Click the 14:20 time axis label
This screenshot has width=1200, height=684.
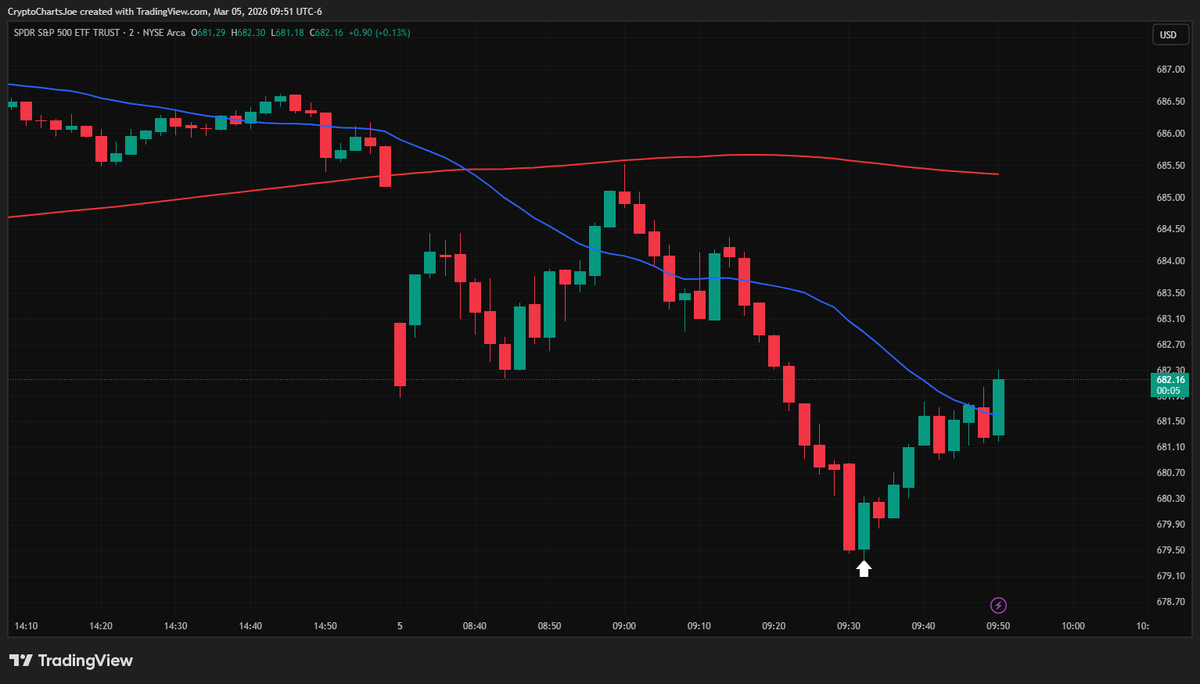click(101, 626)
